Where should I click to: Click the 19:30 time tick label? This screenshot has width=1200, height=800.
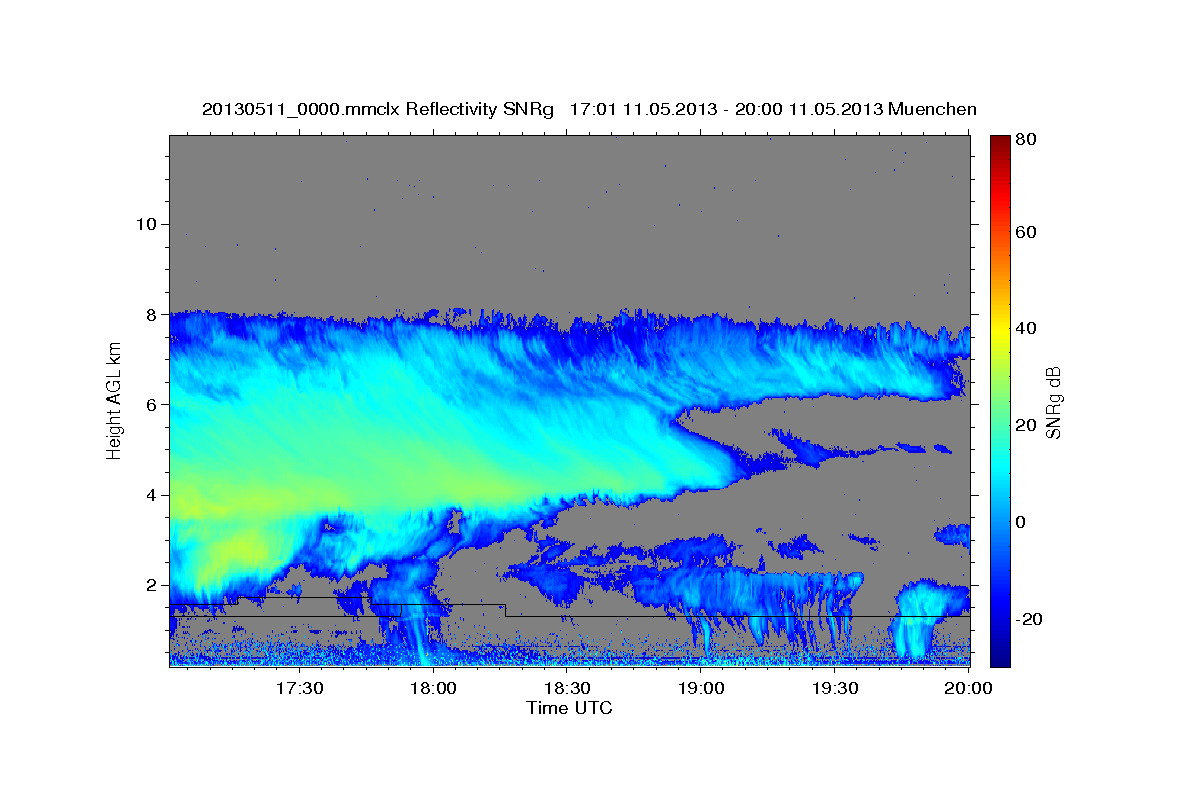pos(836,688)
